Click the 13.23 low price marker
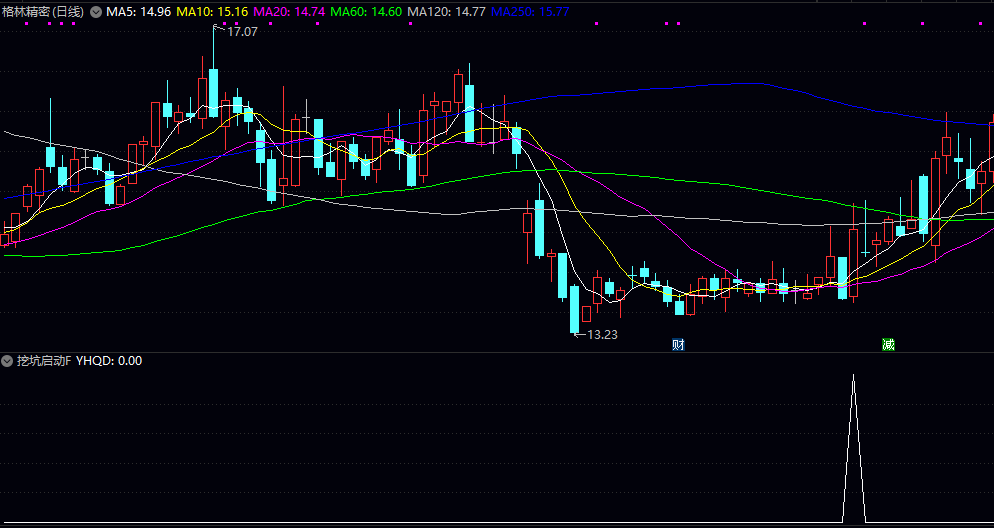This screenshot has width=994, height=528. point(602,335)
